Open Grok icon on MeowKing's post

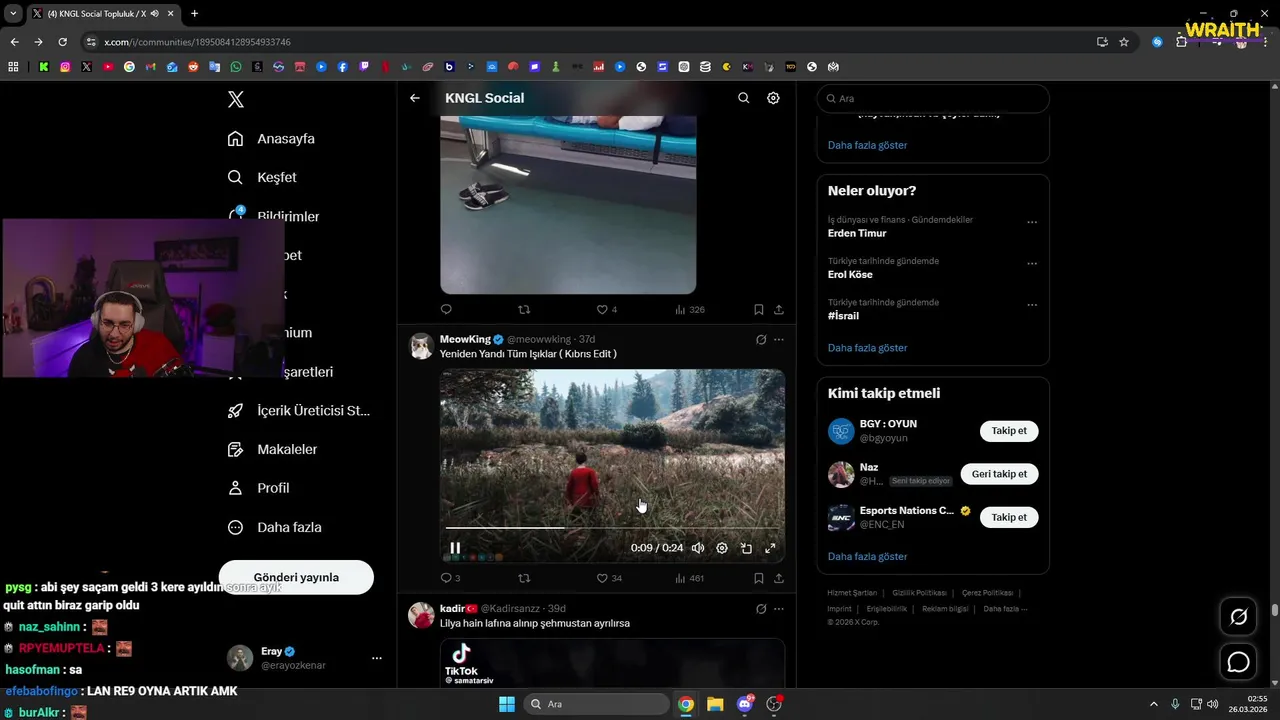click(x=761, y=340)
